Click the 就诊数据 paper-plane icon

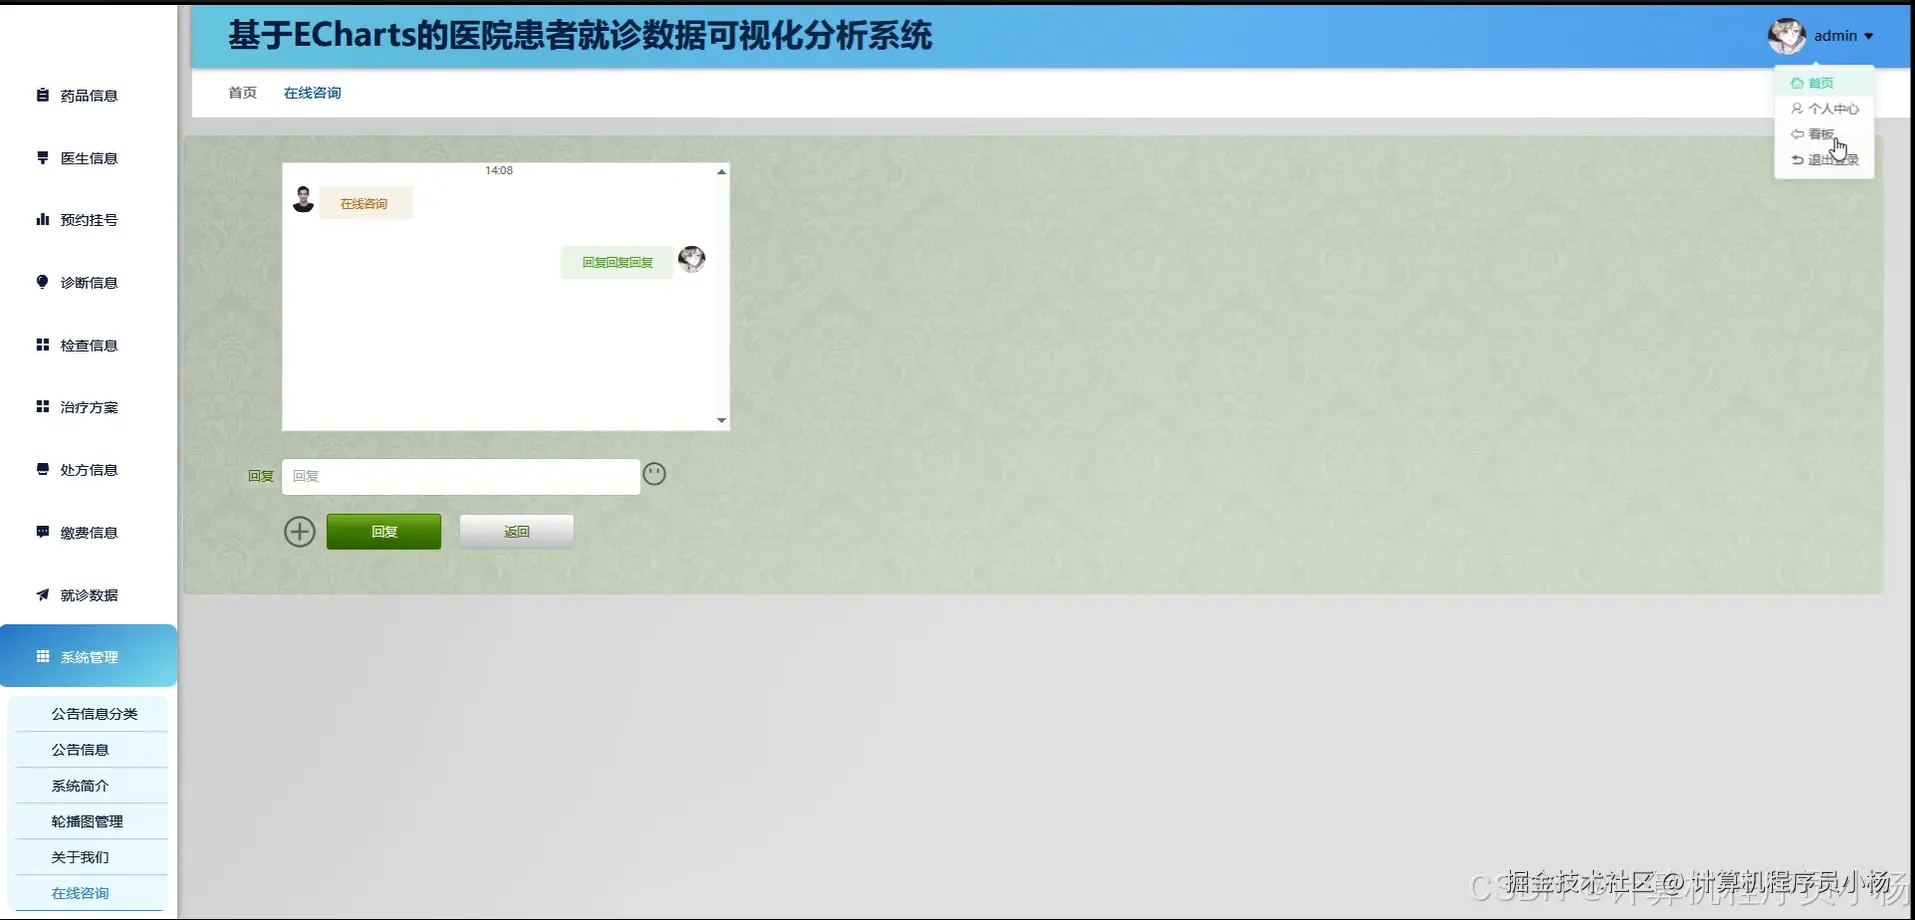(41, 594)
